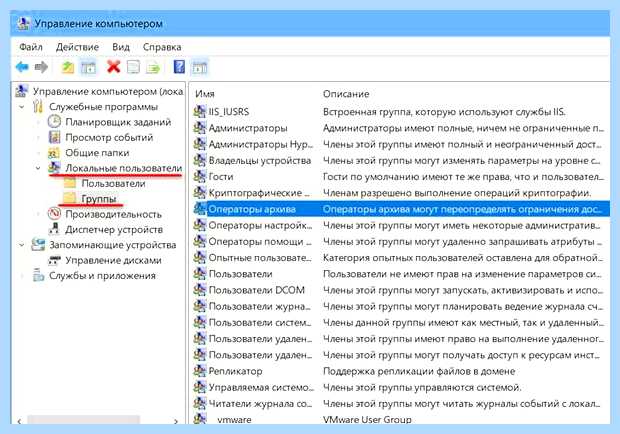This screenshot has width=620, height=434.
Task: Collapse the Служебные программы tree node
Action: click(22, 107)
